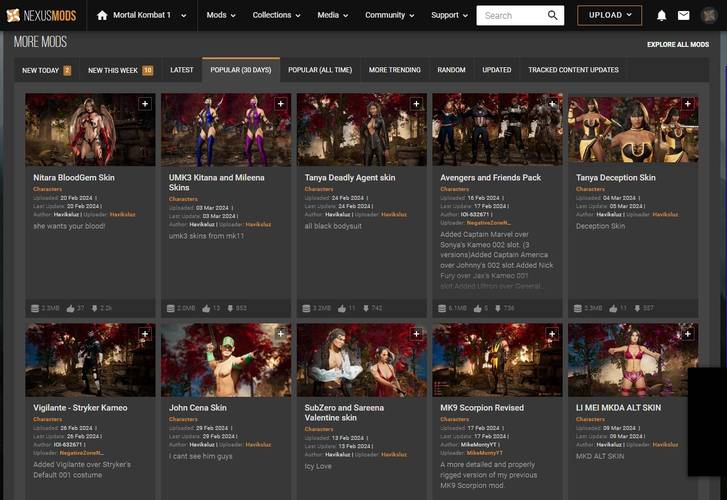The height and width of the screenshot is (500, 727).
Task: Track Tanya Deception Skin plus icon
Action: (688, 104)
